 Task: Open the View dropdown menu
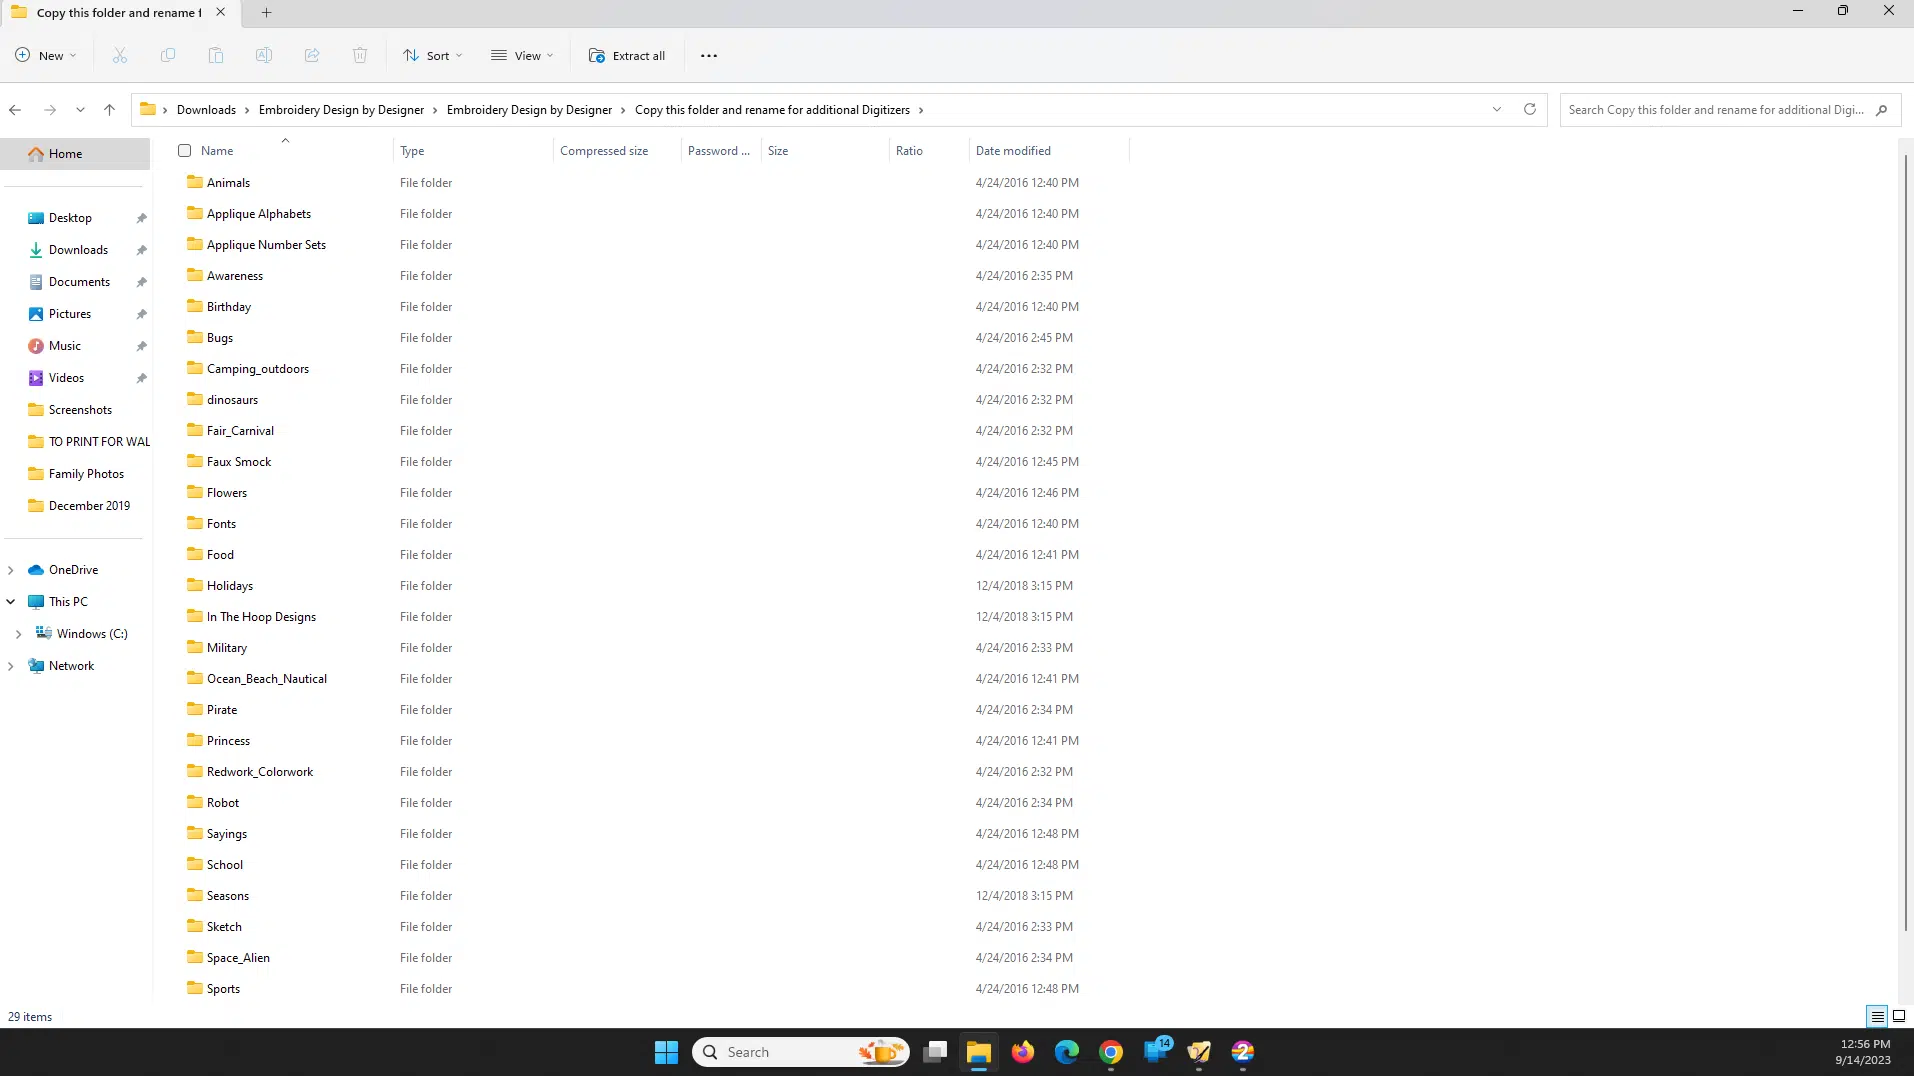pyautogui.click(x=522, y=56)
